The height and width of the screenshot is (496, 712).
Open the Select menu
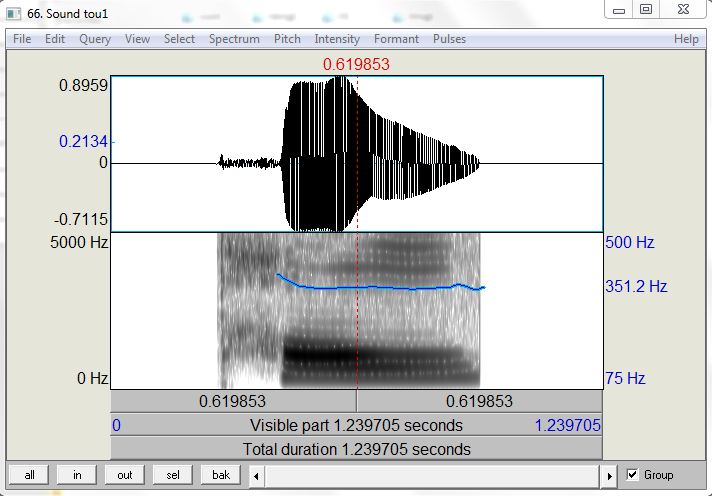click(x=179, y=39)
